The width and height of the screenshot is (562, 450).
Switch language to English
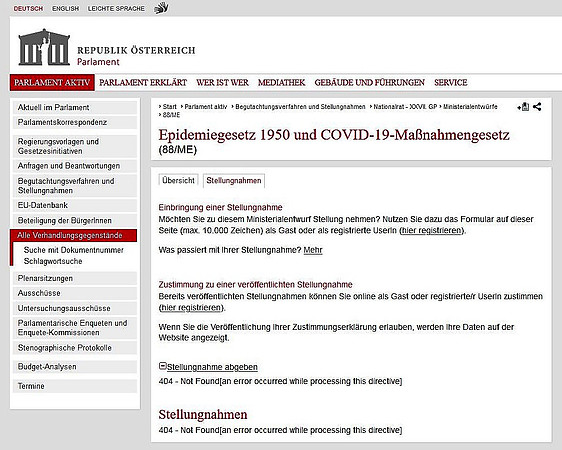click(x=66, y=8)
